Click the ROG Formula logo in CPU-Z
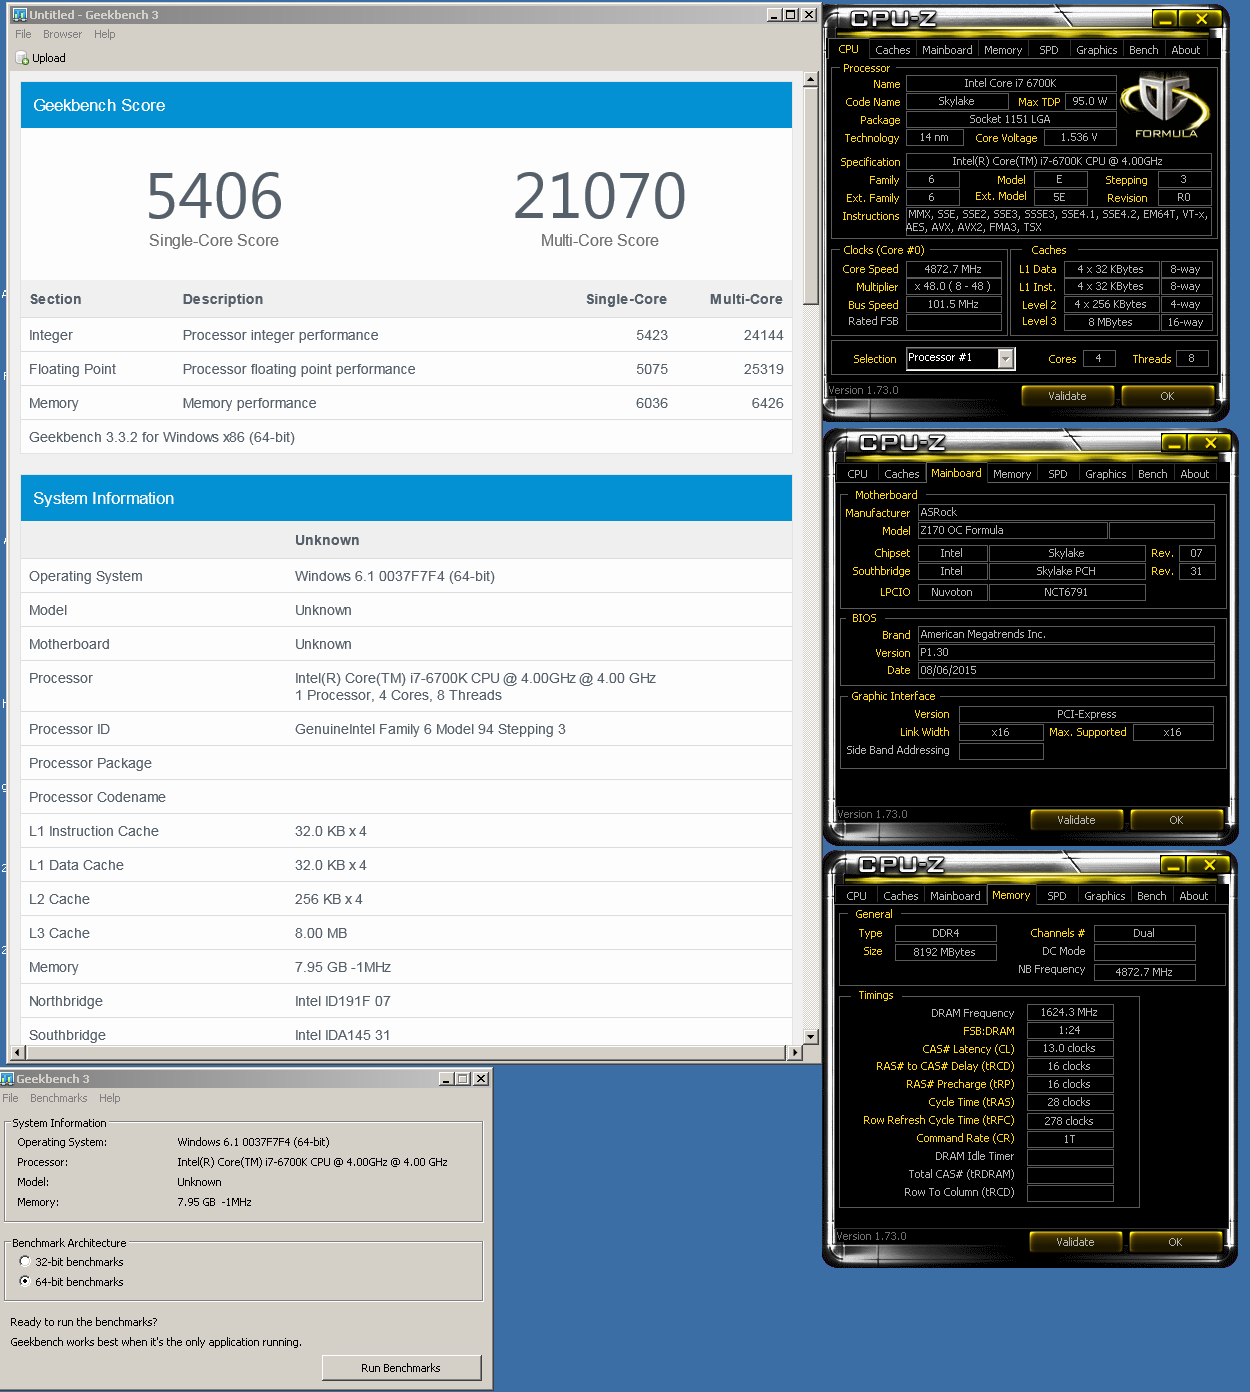The height and width of the screenshot is (1392, 1250). click(1165, 107)
